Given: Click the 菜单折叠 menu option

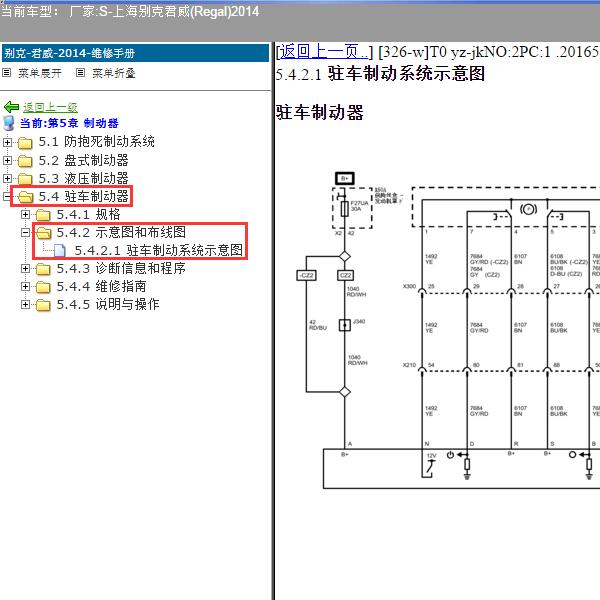Looking at the screenshot, I should coord(114,73).
